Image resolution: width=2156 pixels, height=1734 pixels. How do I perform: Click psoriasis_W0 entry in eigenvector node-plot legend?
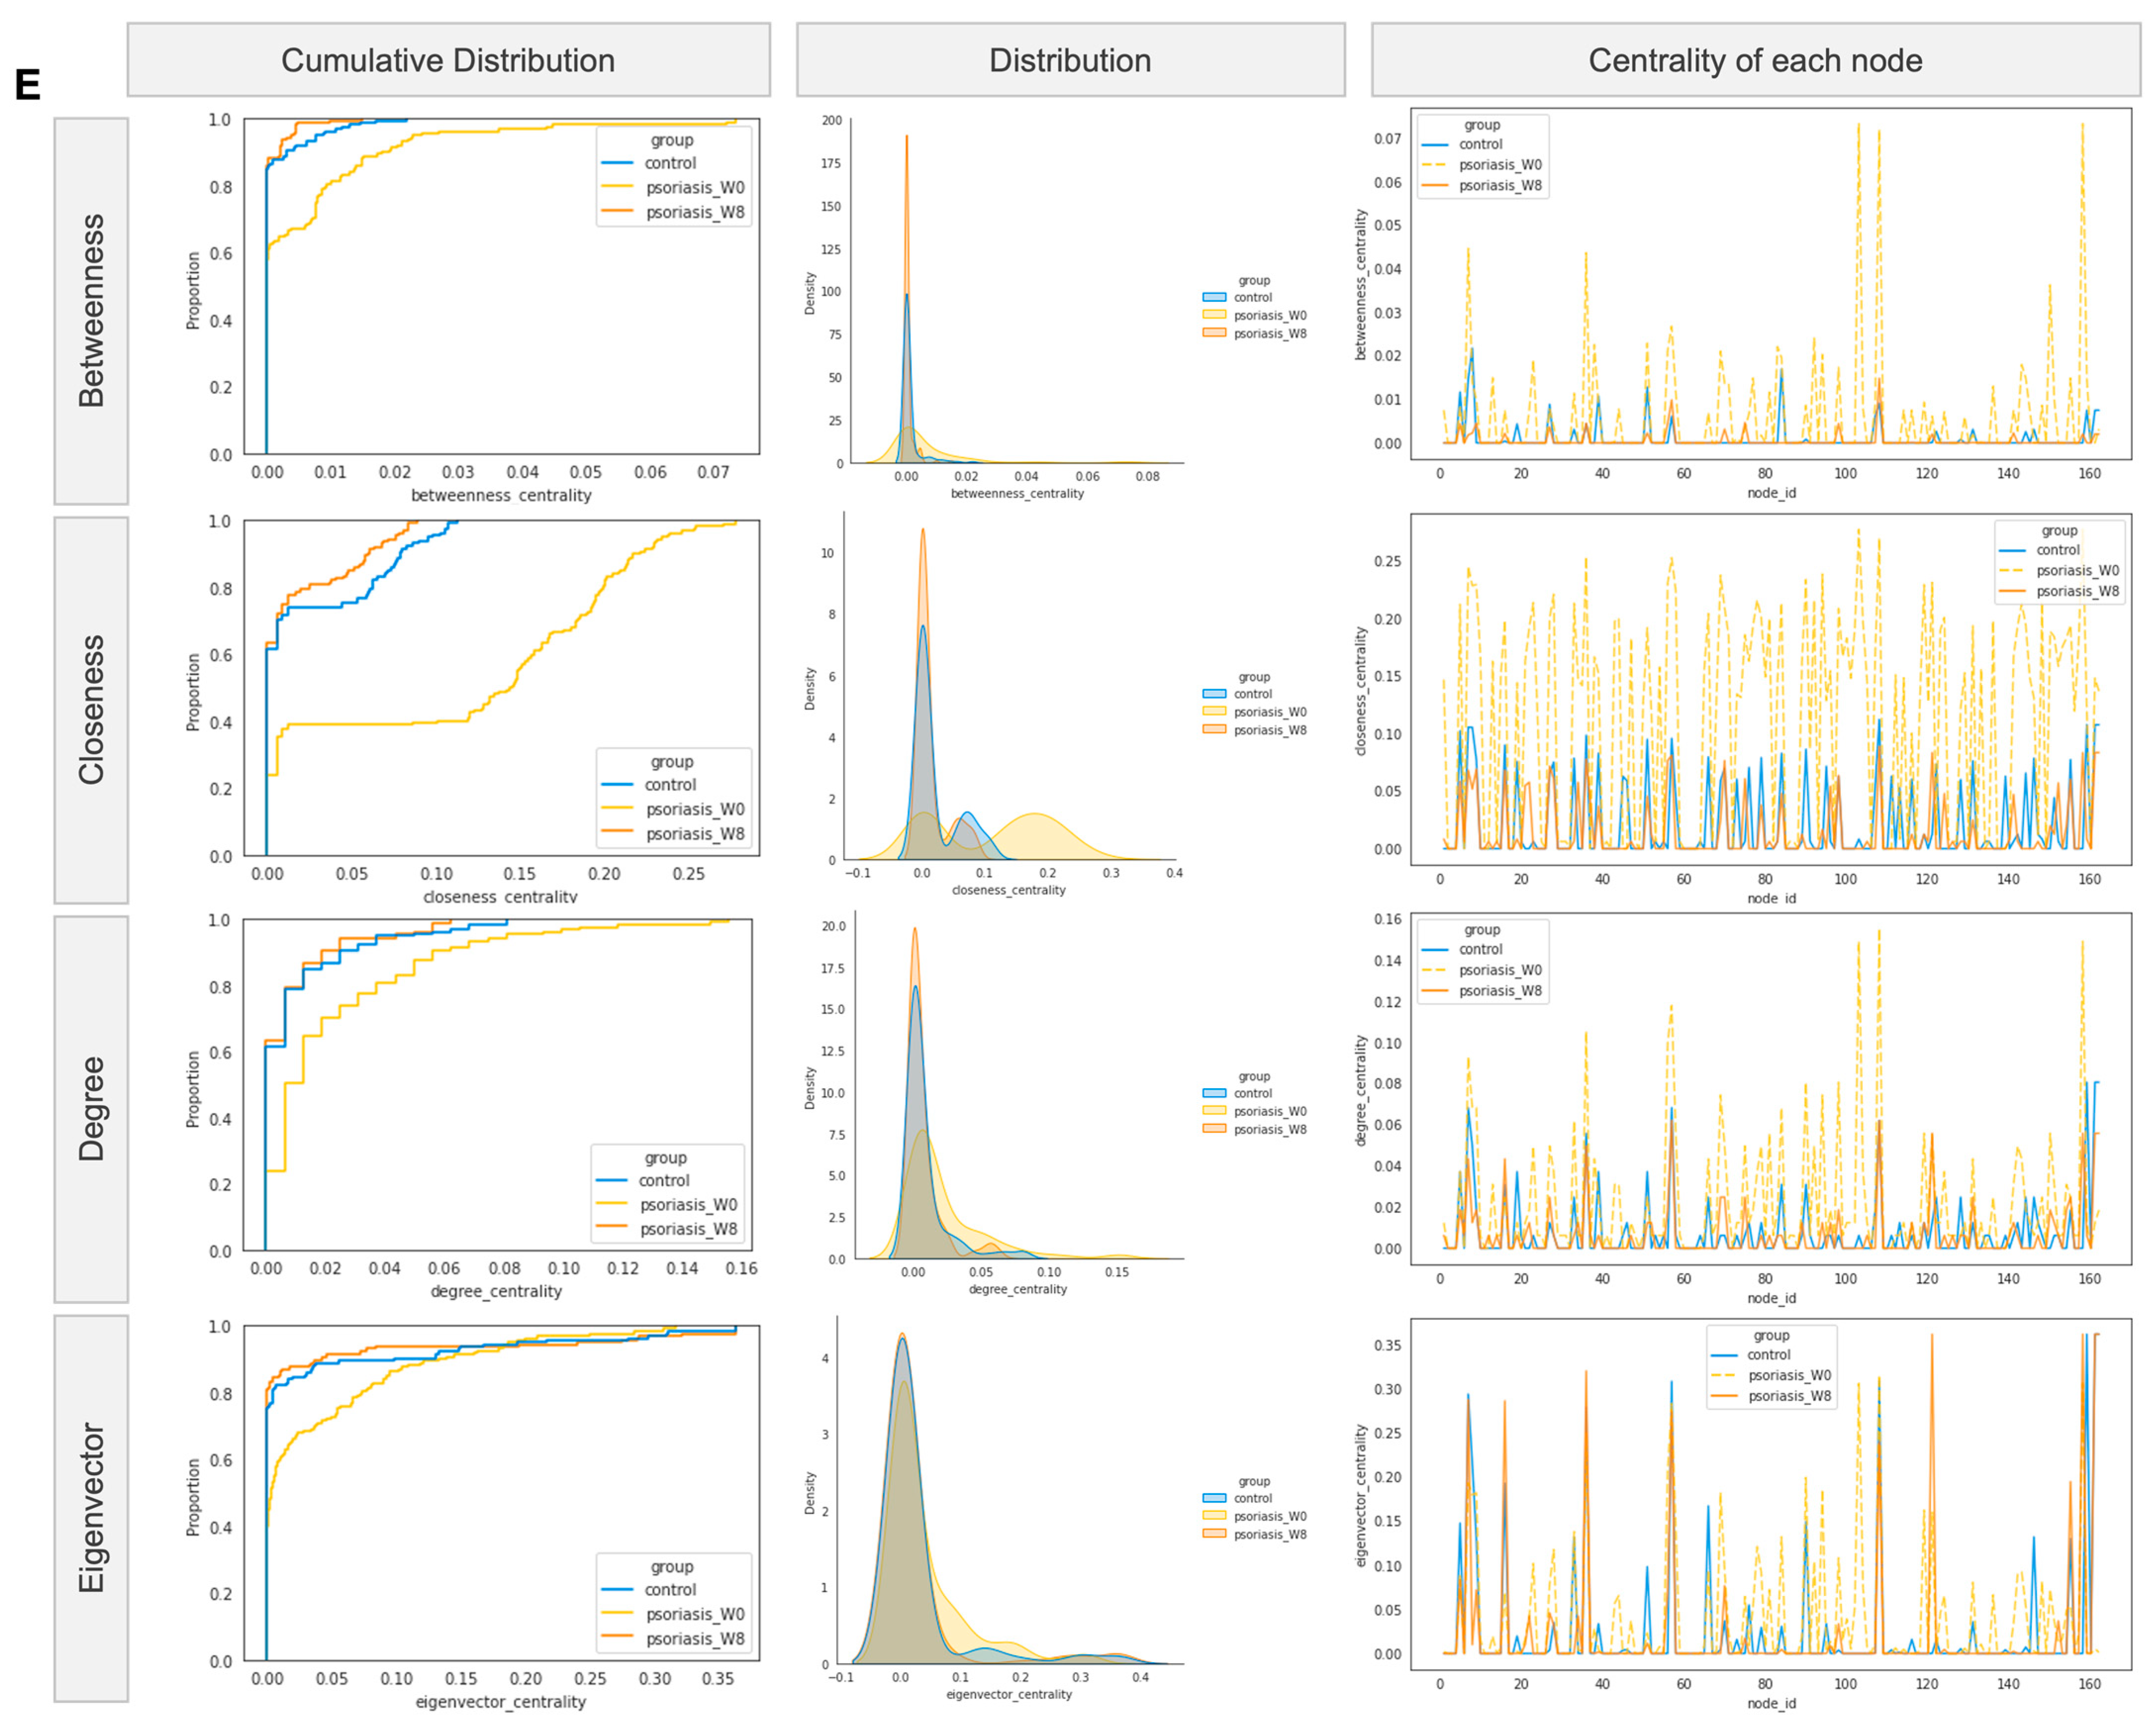click(x=1789, y=1375)
